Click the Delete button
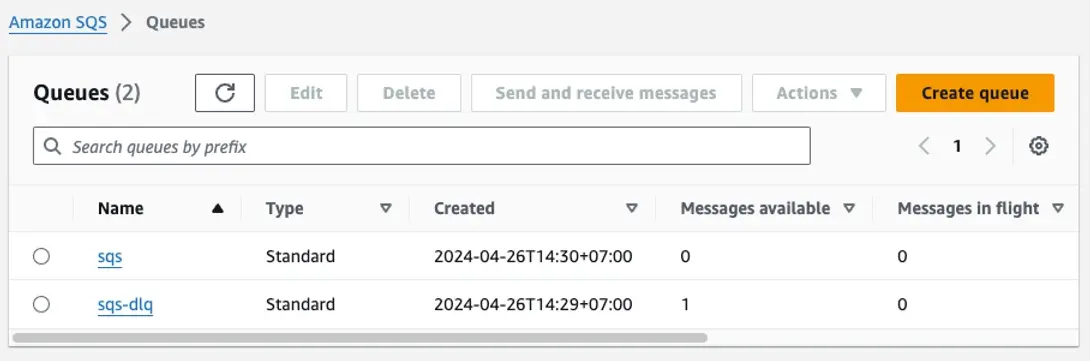 (x=409, y=93)
